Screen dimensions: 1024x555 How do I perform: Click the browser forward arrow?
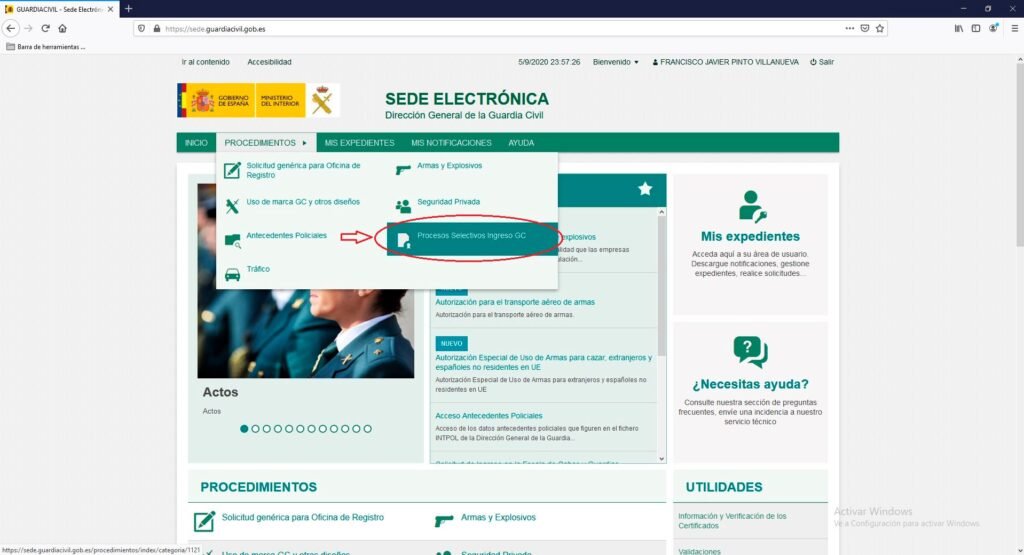[28, 28]
